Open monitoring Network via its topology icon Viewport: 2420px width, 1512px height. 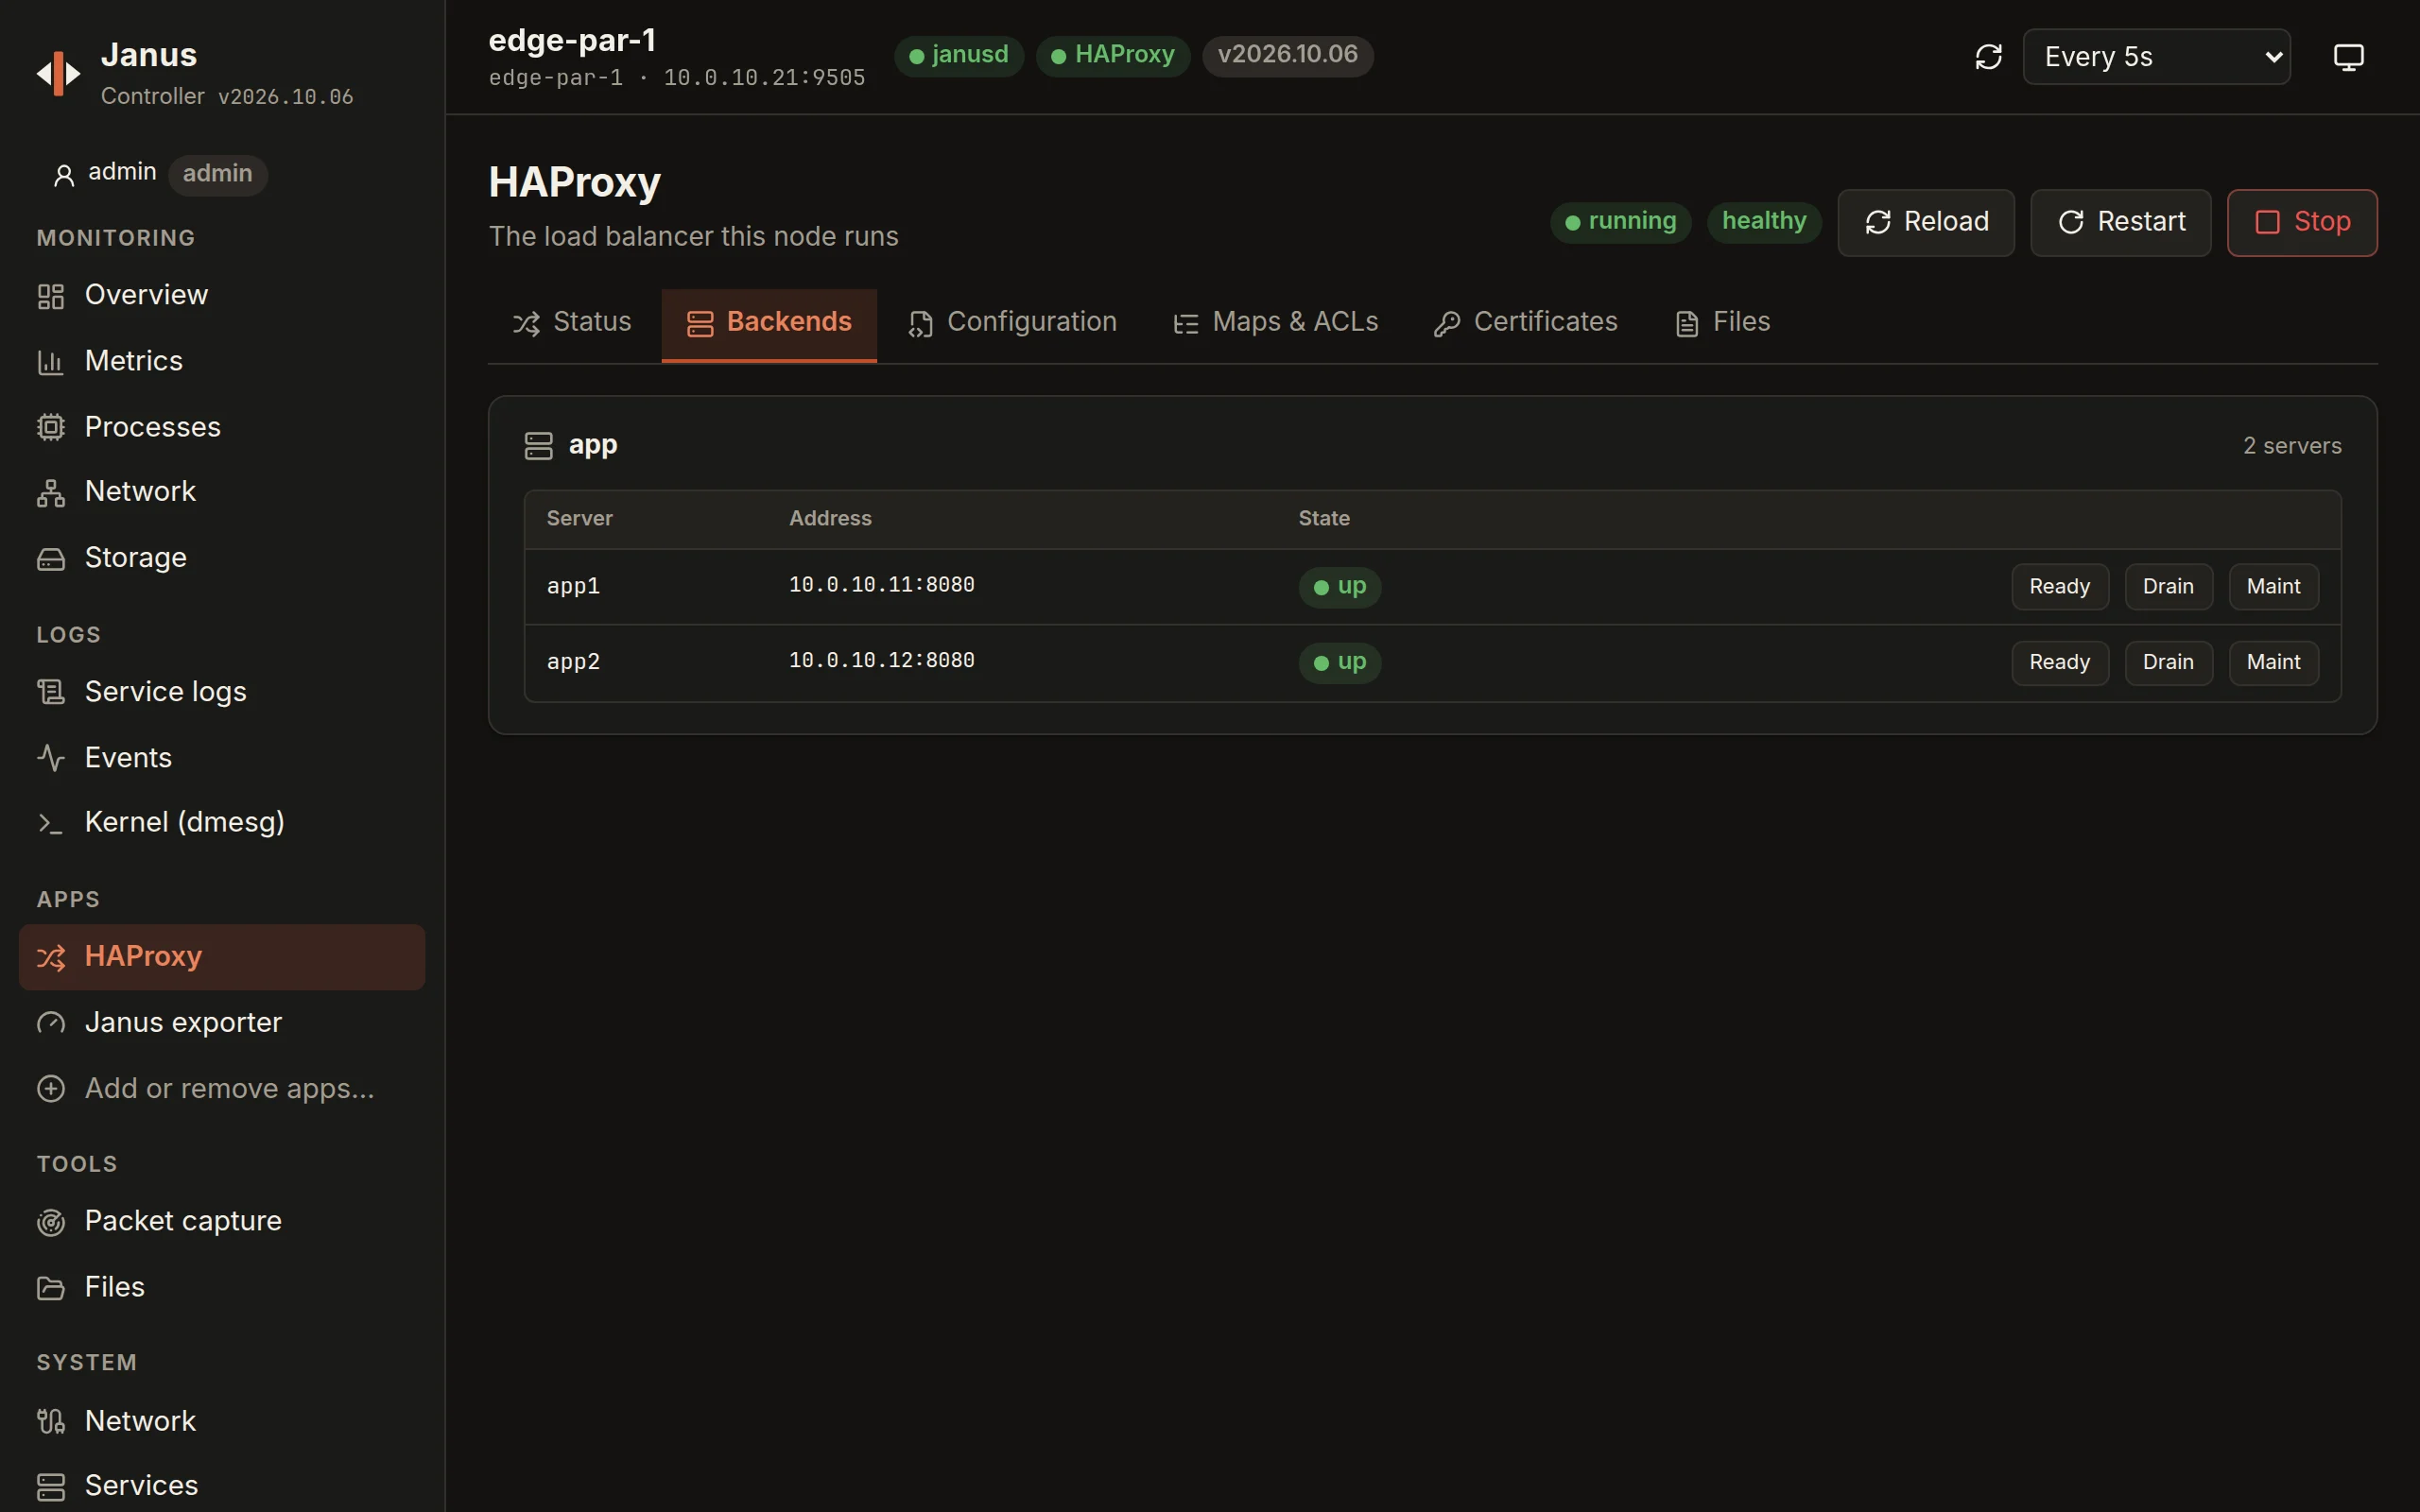click(51, 492)
